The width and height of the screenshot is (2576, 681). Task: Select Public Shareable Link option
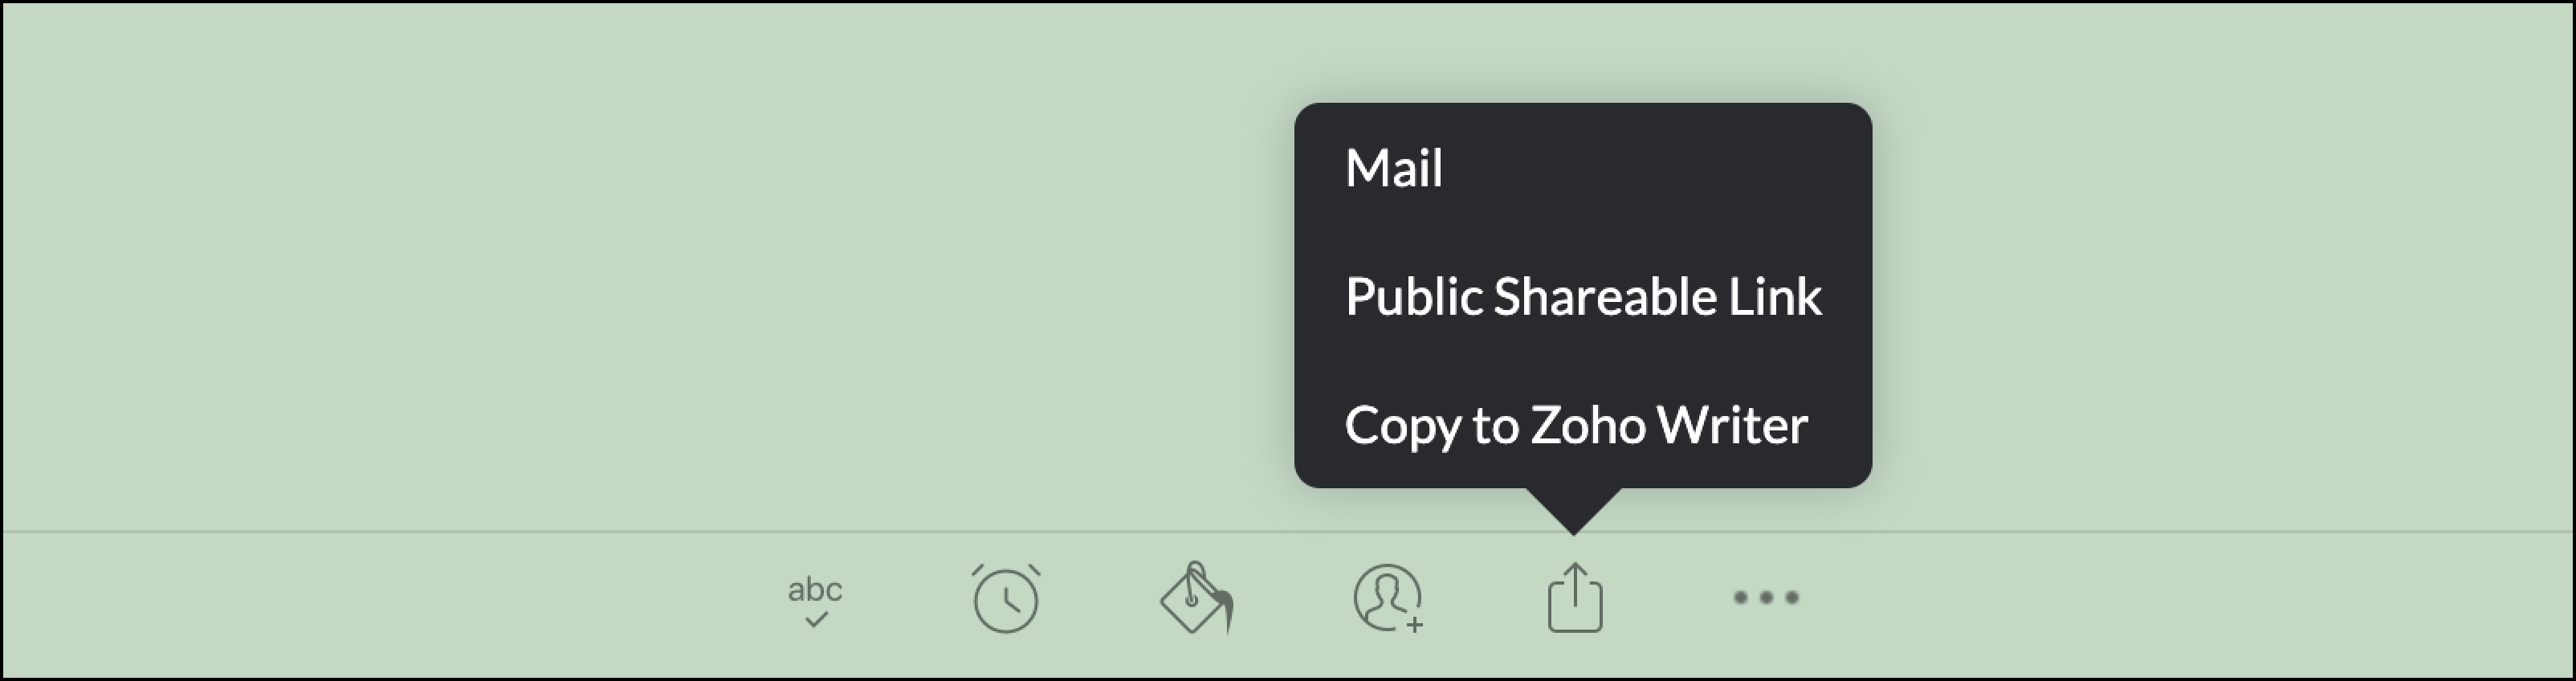1583,297
